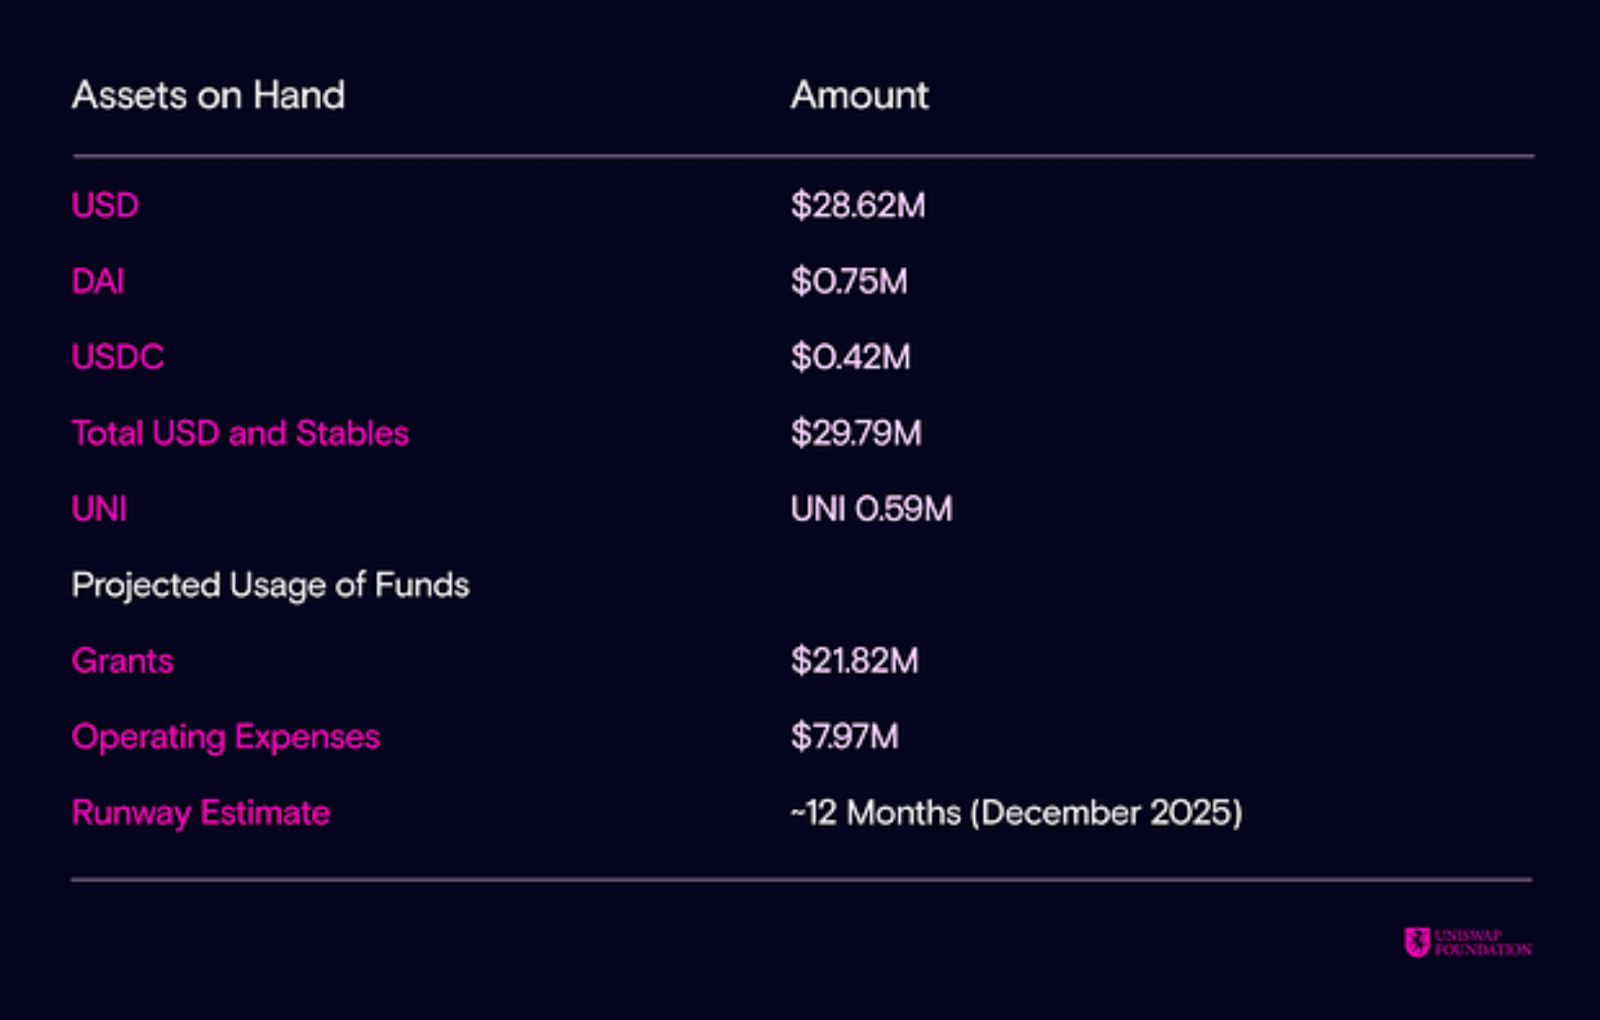
Task: Click the Total USD and Stables label
Action: pos(240,433)
